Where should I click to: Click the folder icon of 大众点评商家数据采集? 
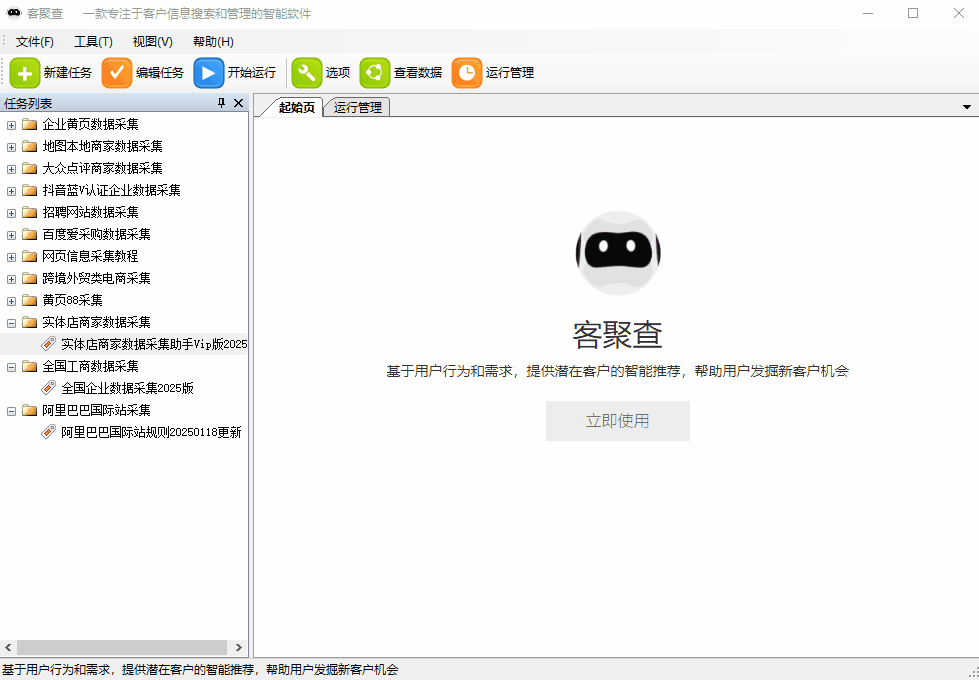coord(29,168)
